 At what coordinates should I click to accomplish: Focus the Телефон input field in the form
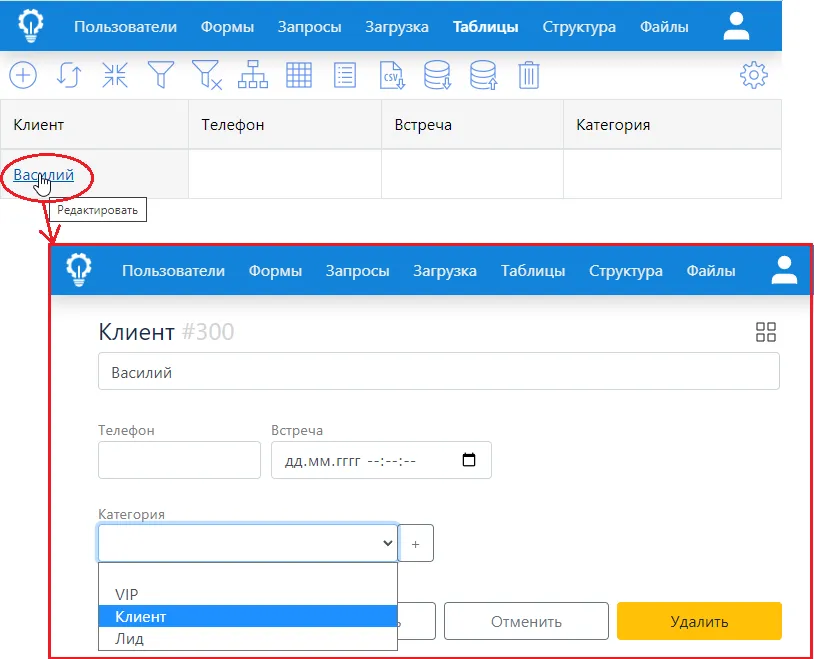[179, 460]
